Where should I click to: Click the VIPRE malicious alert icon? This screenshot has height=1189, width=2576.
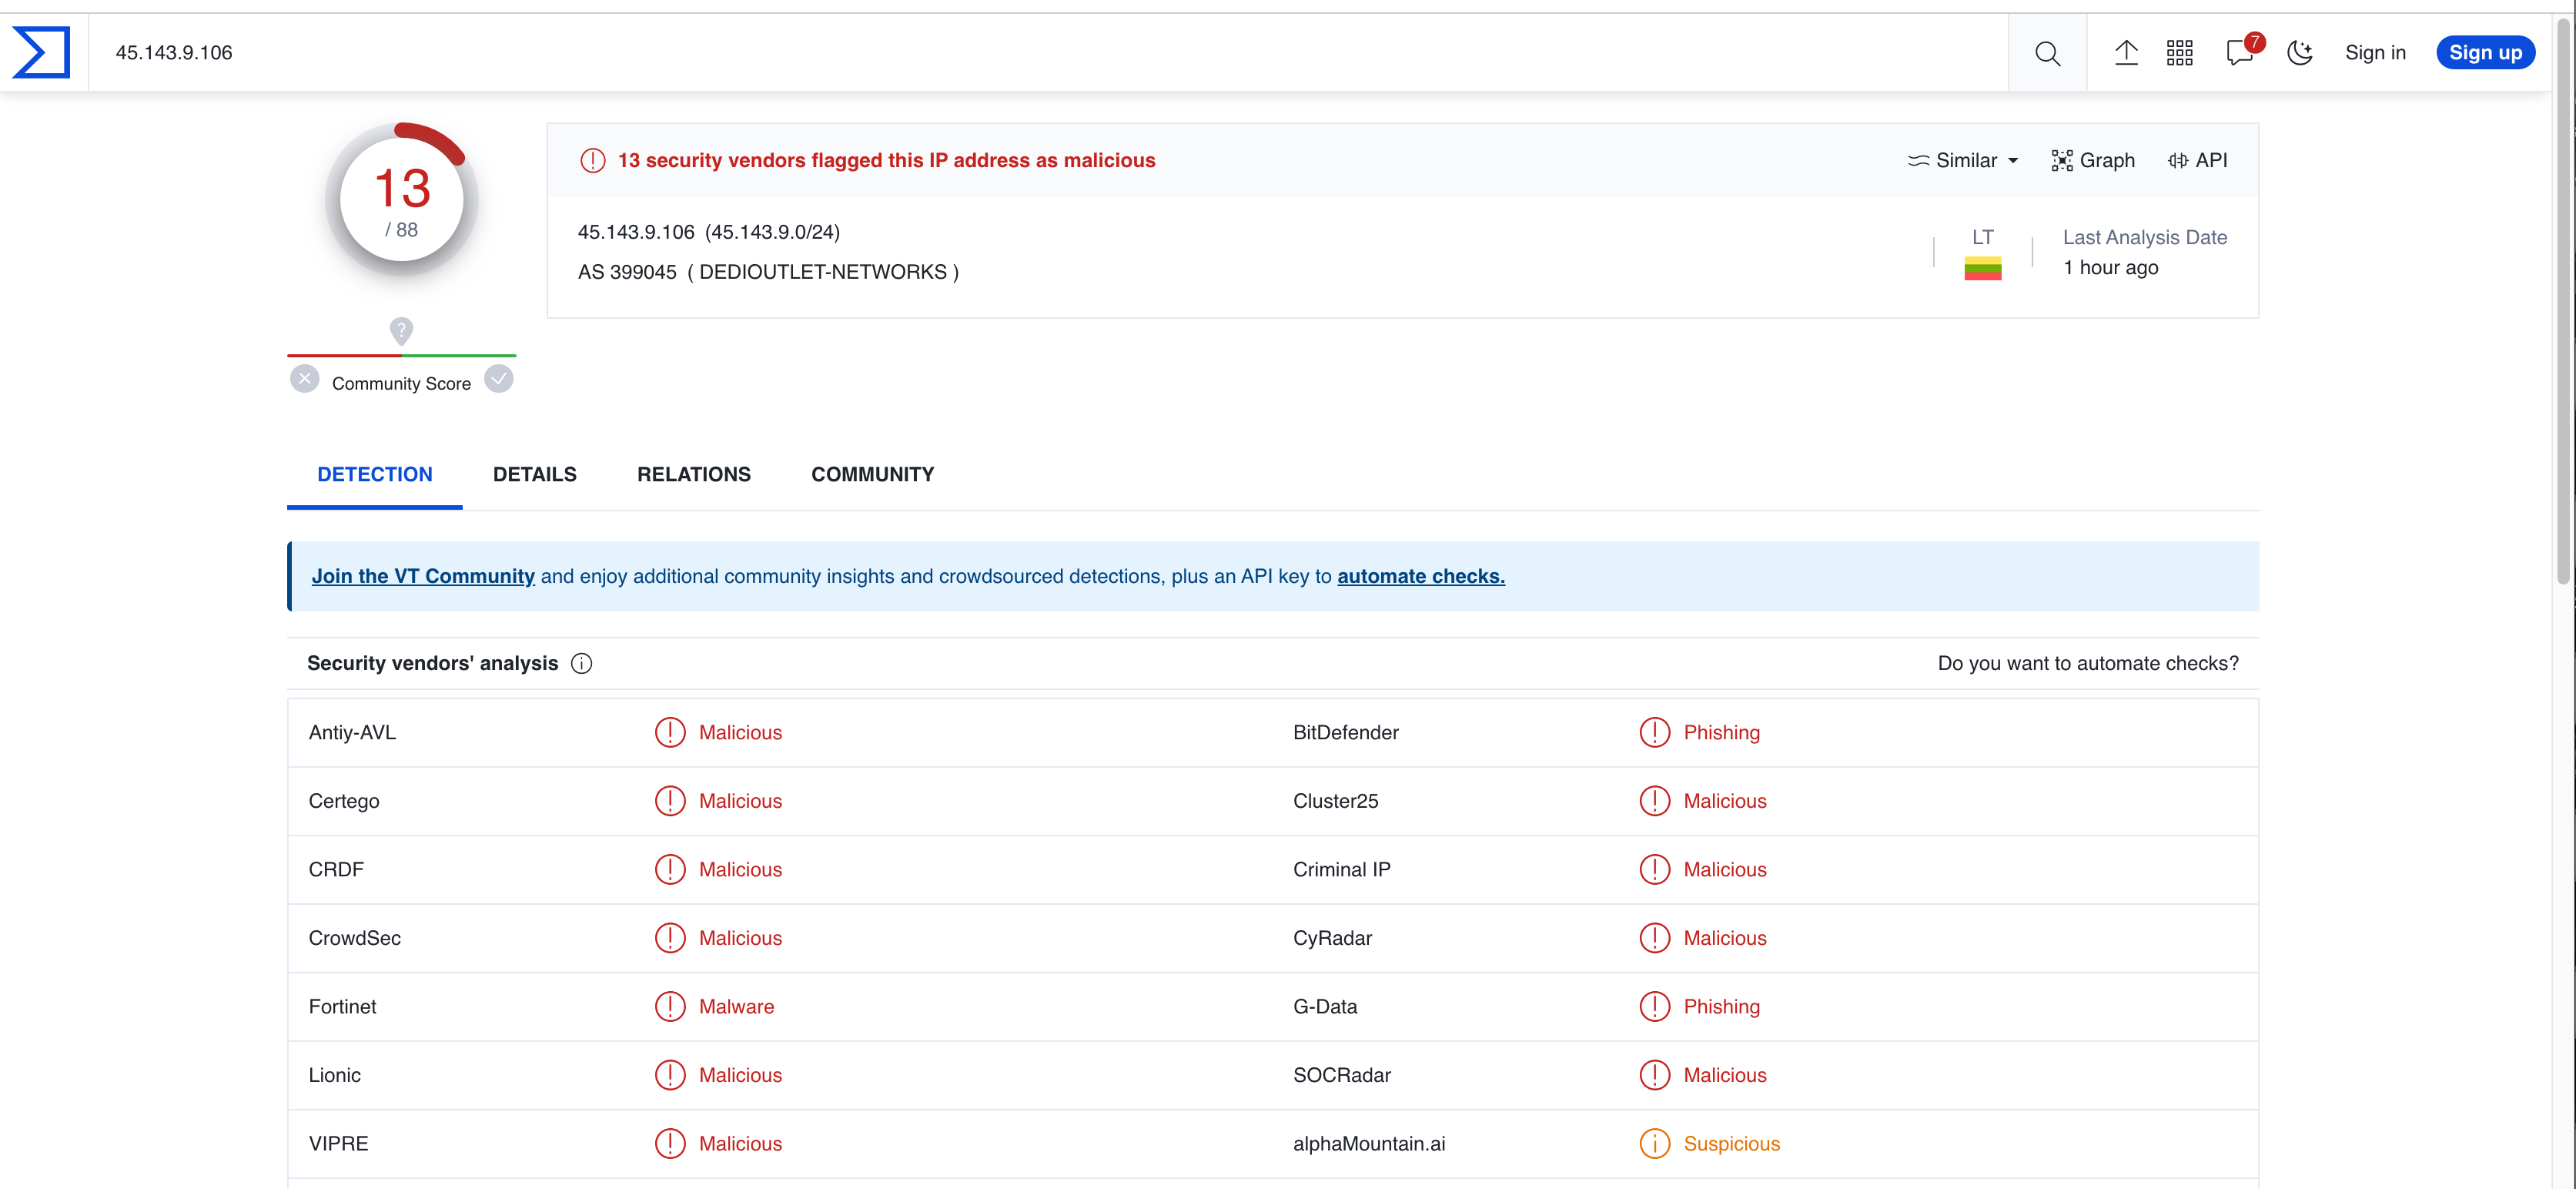tap(670, 1144)
